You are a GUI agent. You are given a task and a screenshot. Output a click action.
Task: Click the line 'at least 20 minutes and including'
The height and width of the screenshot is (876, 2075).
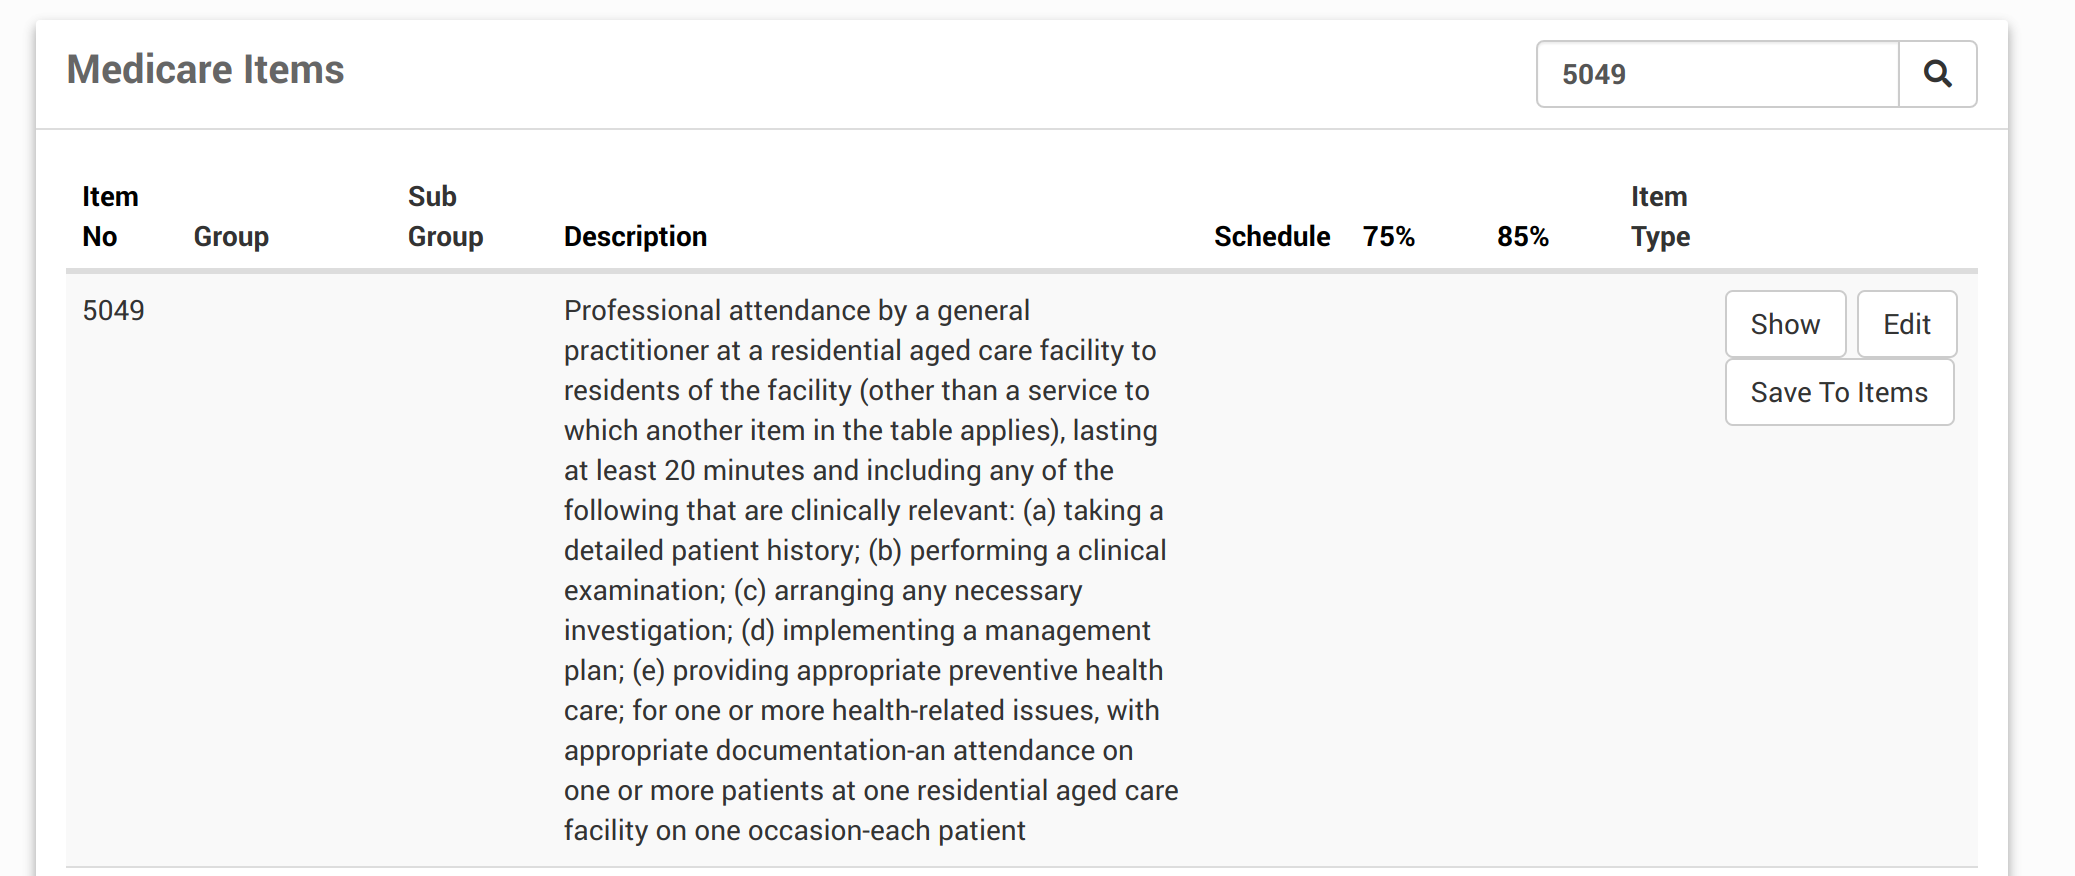[x=838, y=471]
